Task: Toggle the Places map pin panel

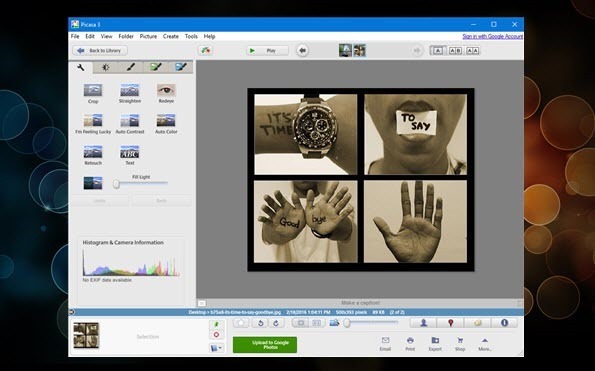Action: (x=450, y=323)
